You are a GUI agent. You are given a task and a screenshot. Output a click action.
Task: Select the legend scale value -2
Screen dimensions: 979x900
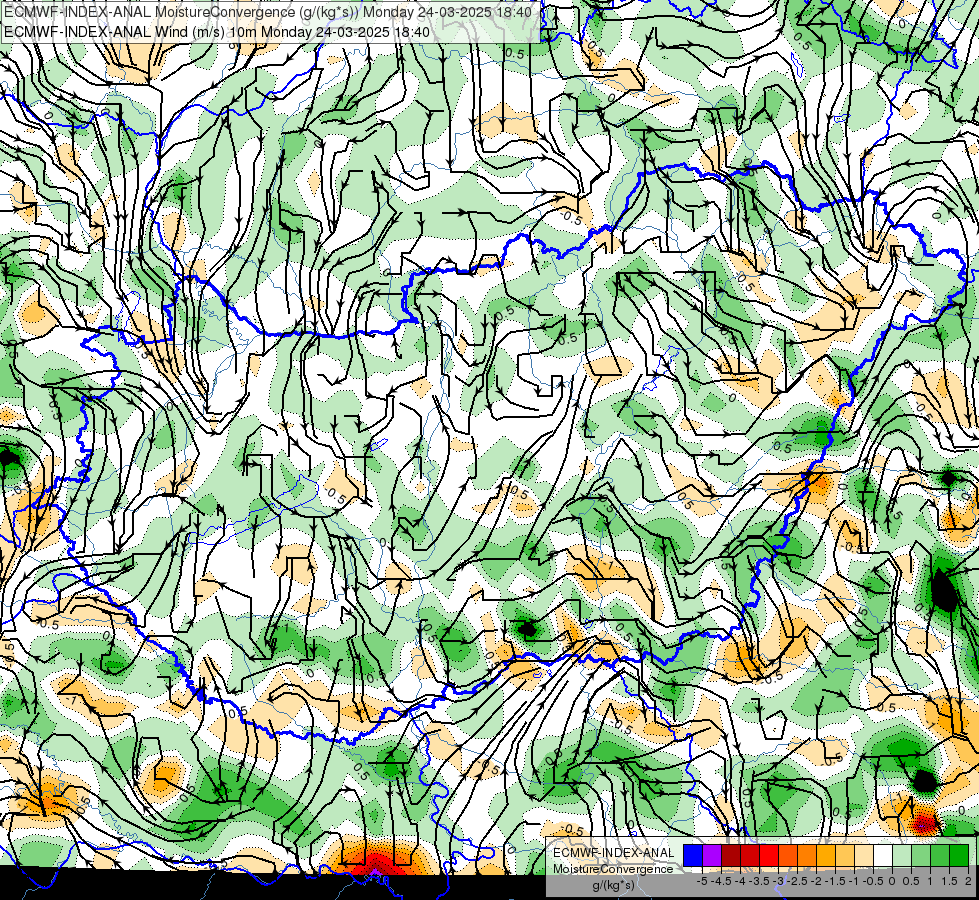point(816,881)
